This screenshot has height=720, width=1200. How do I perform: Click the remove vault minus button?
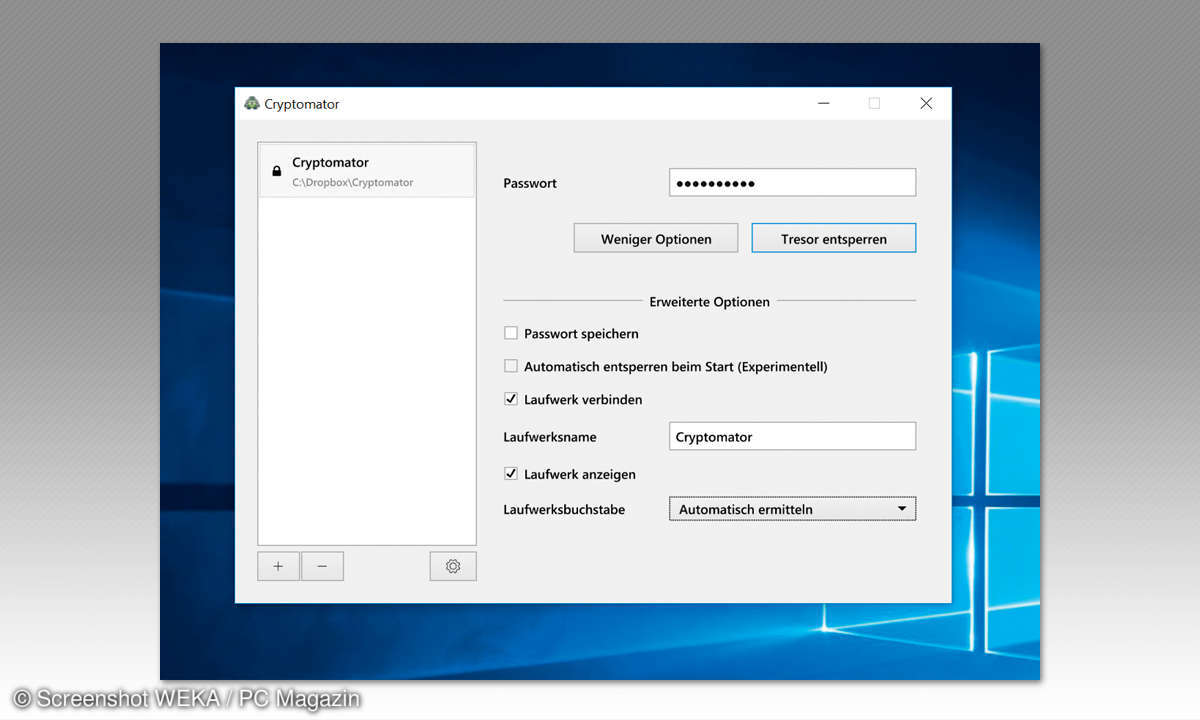click(322, 566)
